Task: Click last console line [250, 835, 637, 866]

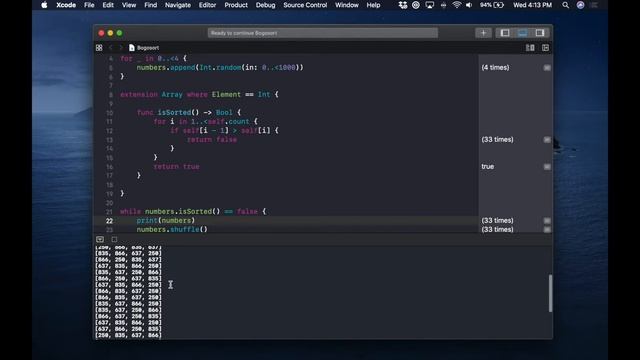Action: click(x=128, y=335)
